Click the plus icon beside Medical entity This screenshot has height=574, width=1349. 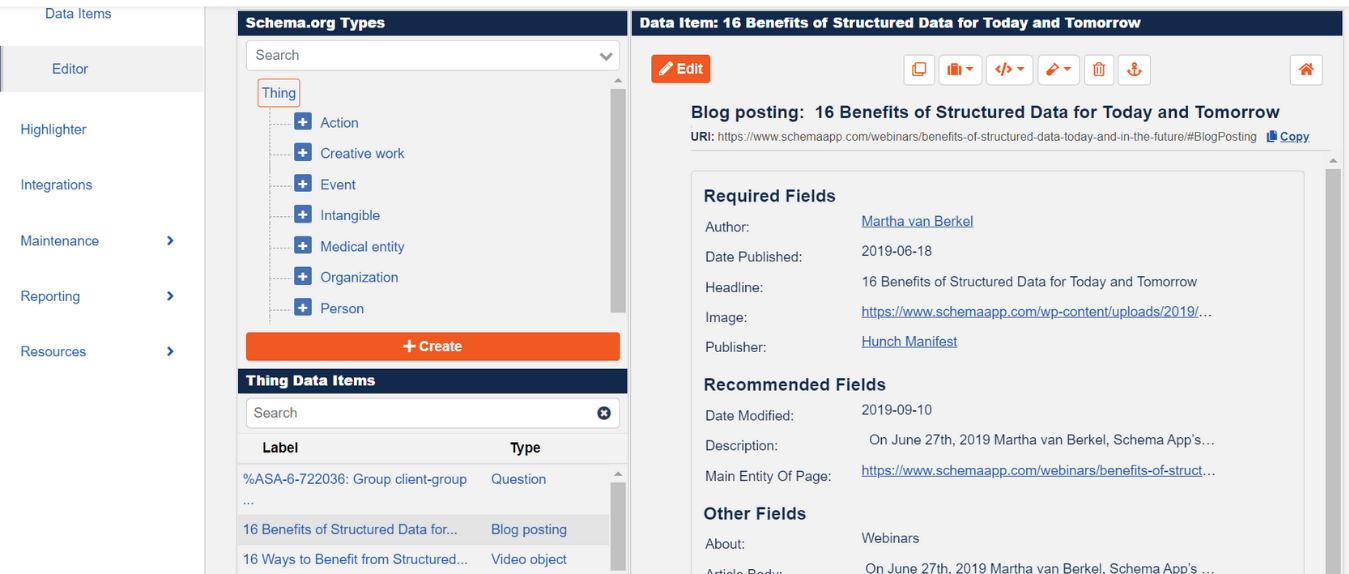(x=303, y=246)
